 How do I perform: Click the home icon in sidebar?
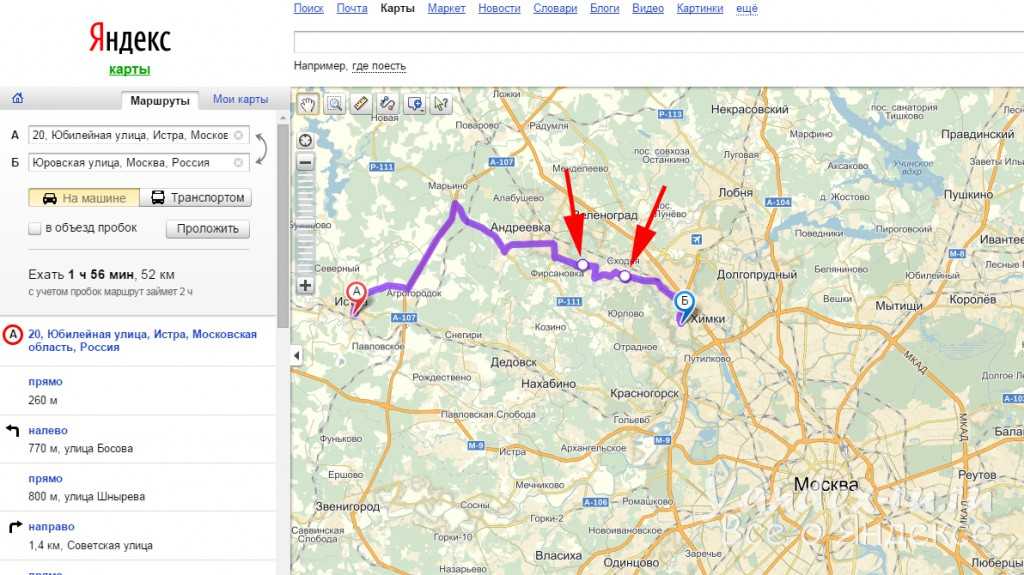[17, 99]
